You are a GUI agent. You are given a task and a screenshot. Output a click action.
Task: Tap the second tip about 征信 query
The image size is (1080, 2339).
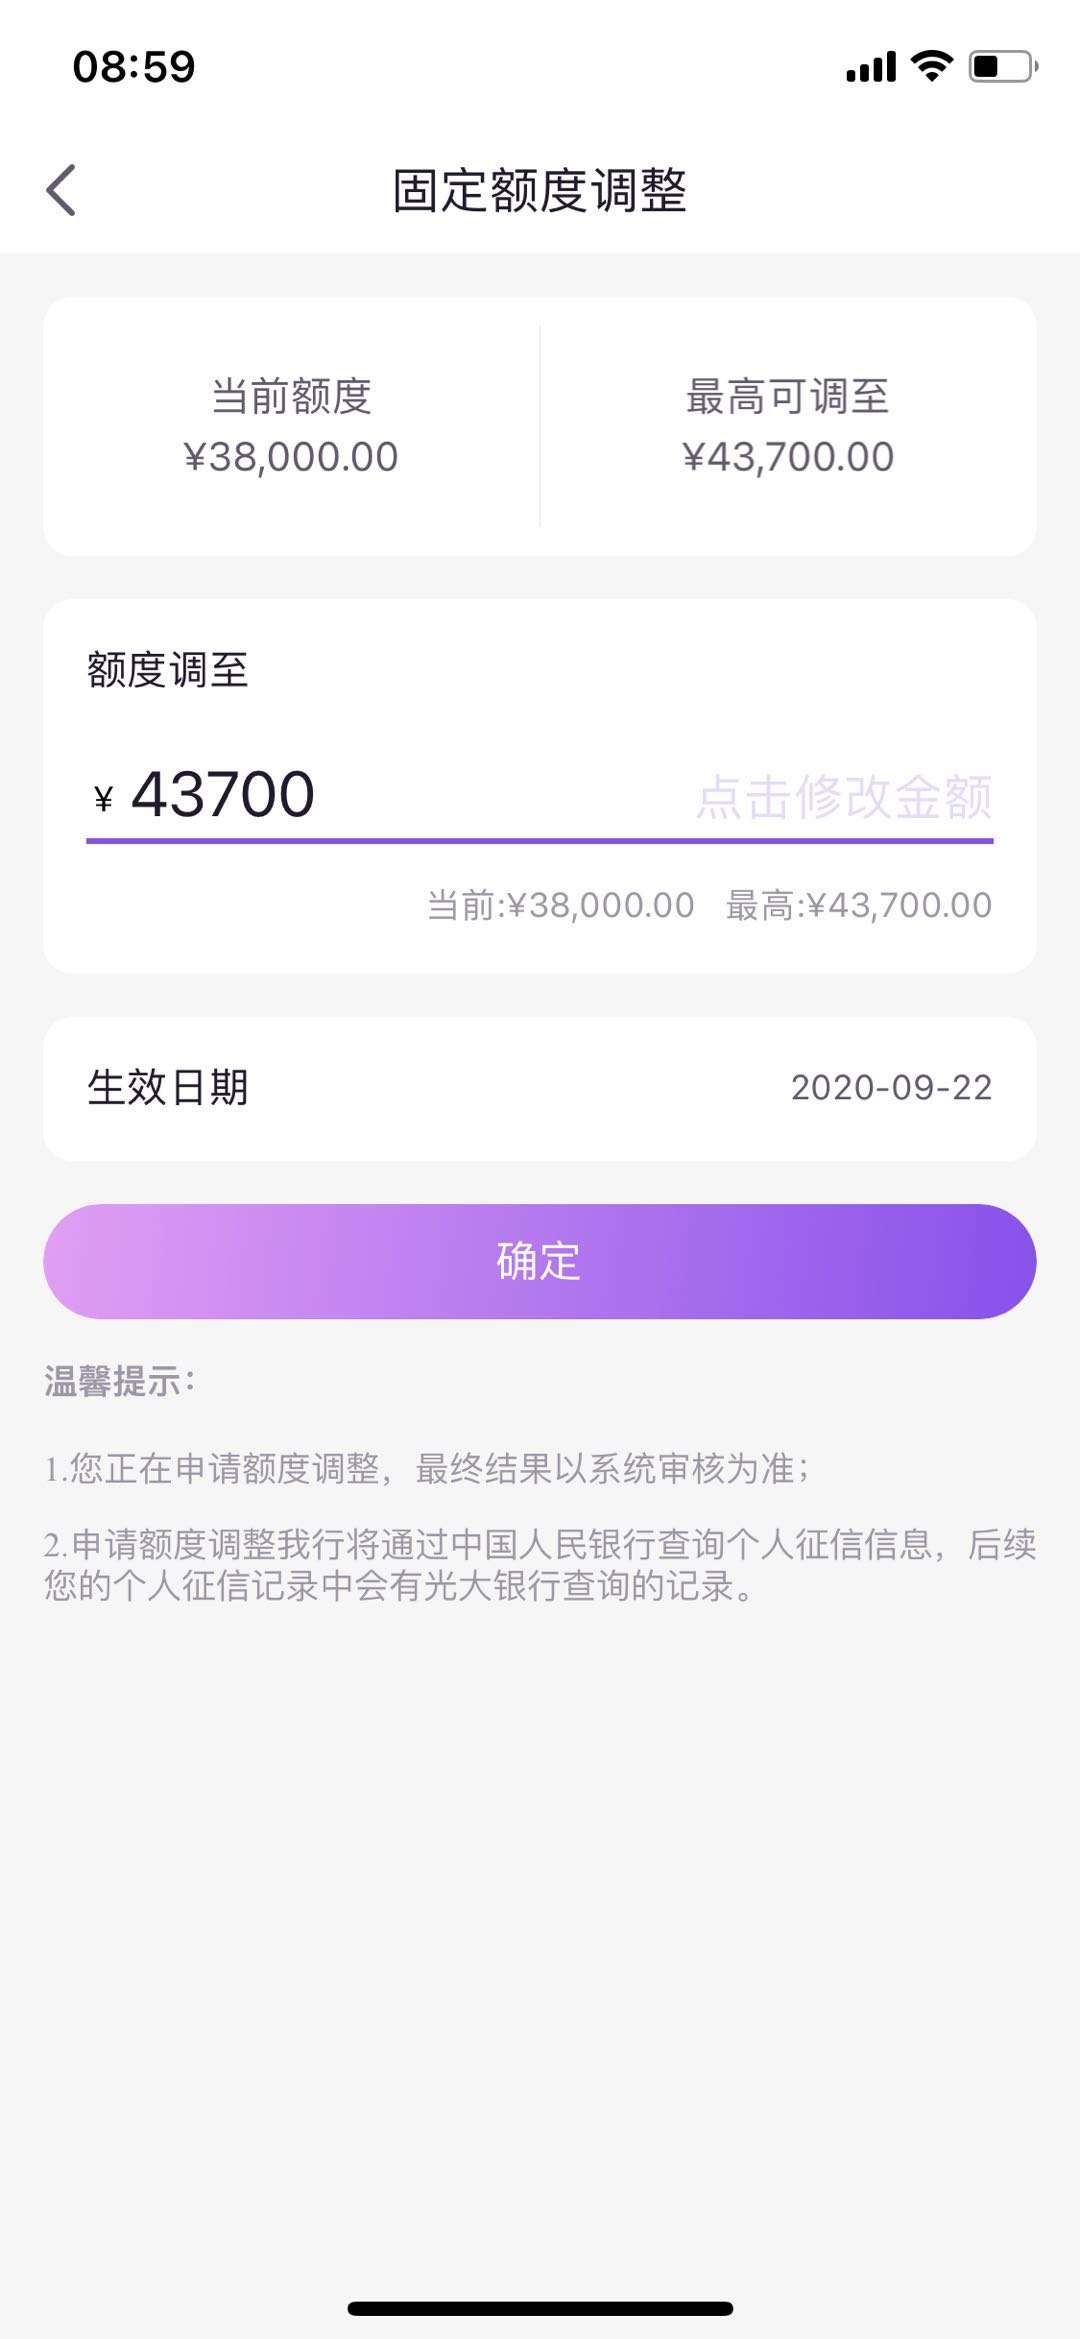(x=540, y=1565)
